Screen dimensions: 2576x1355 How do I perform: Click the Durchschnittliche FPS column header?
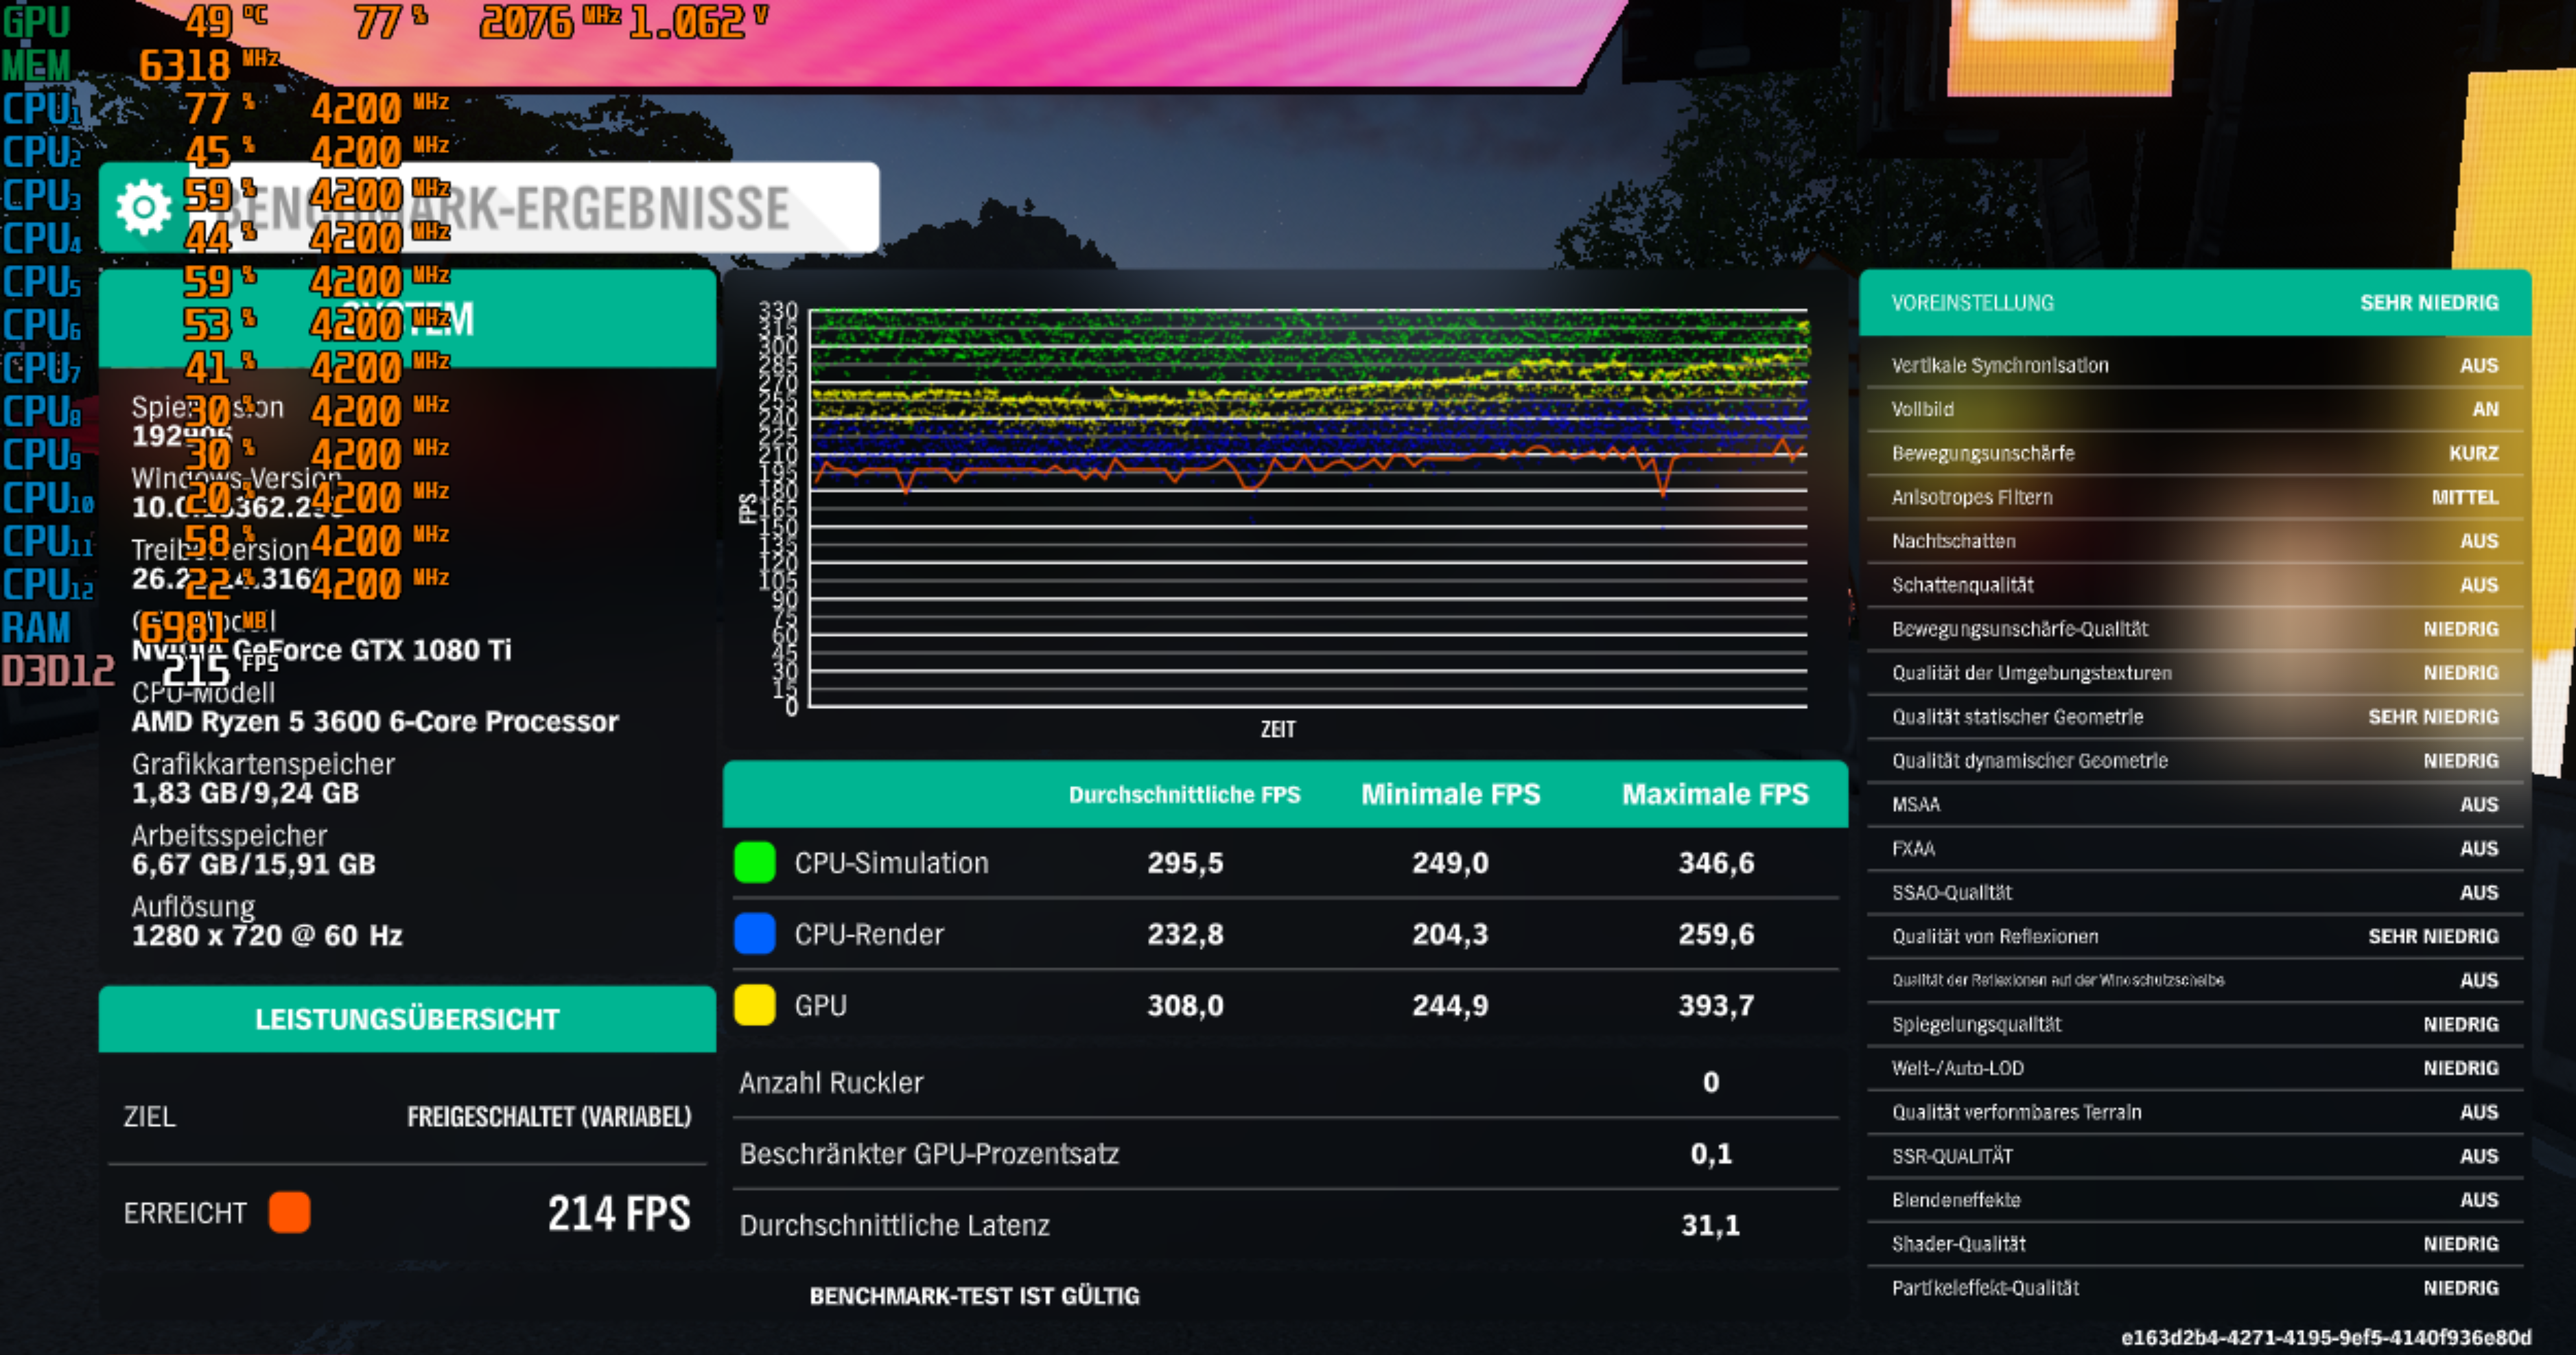[1184, 795]
